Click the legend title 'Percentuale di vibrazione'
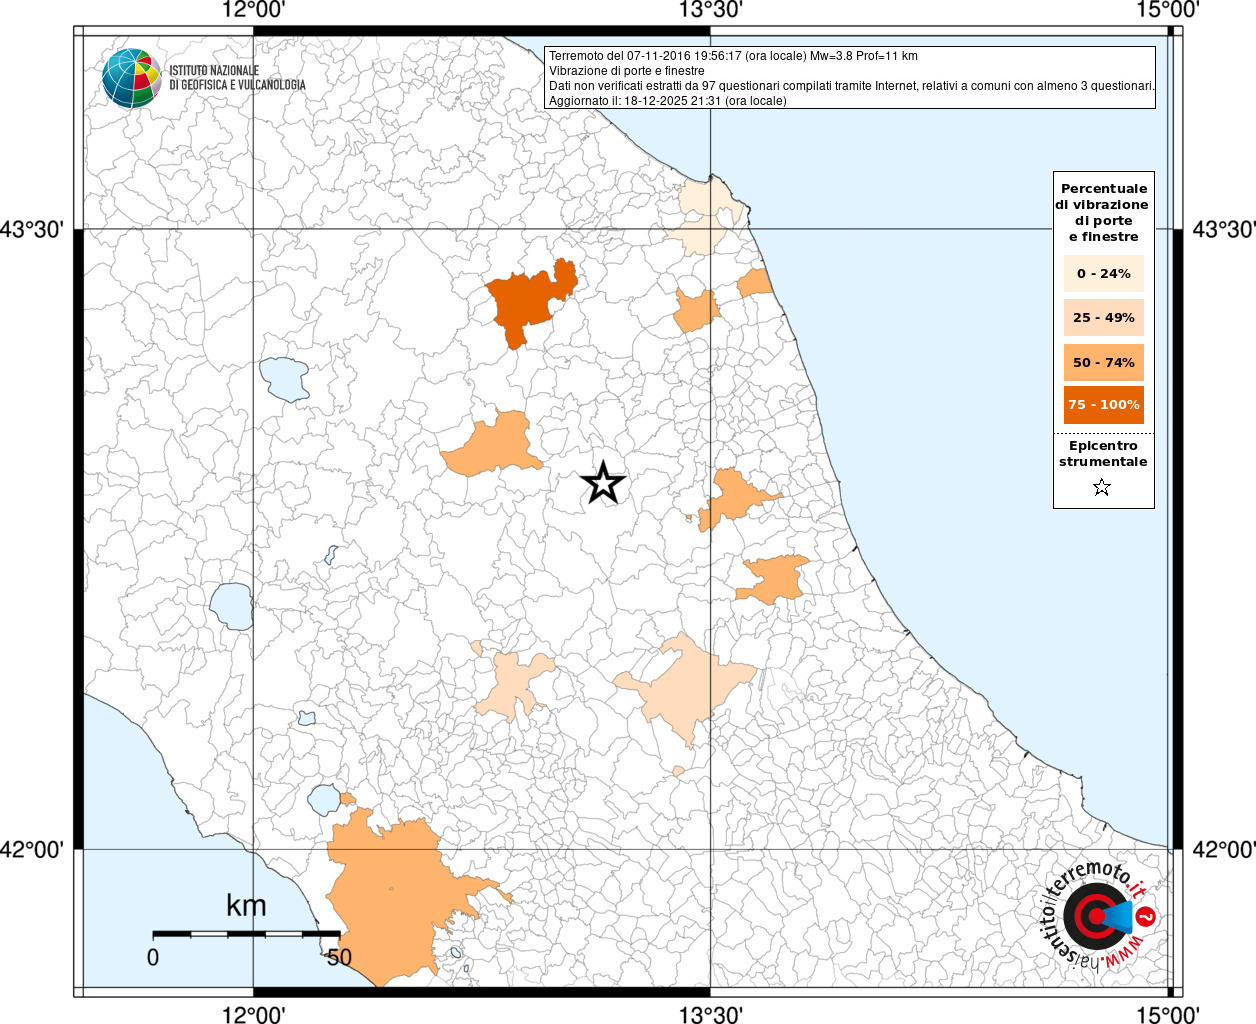Image resolution: width=1256 pixels, height=1024 pixels. pyautogui.click(x=1104, y=213)
